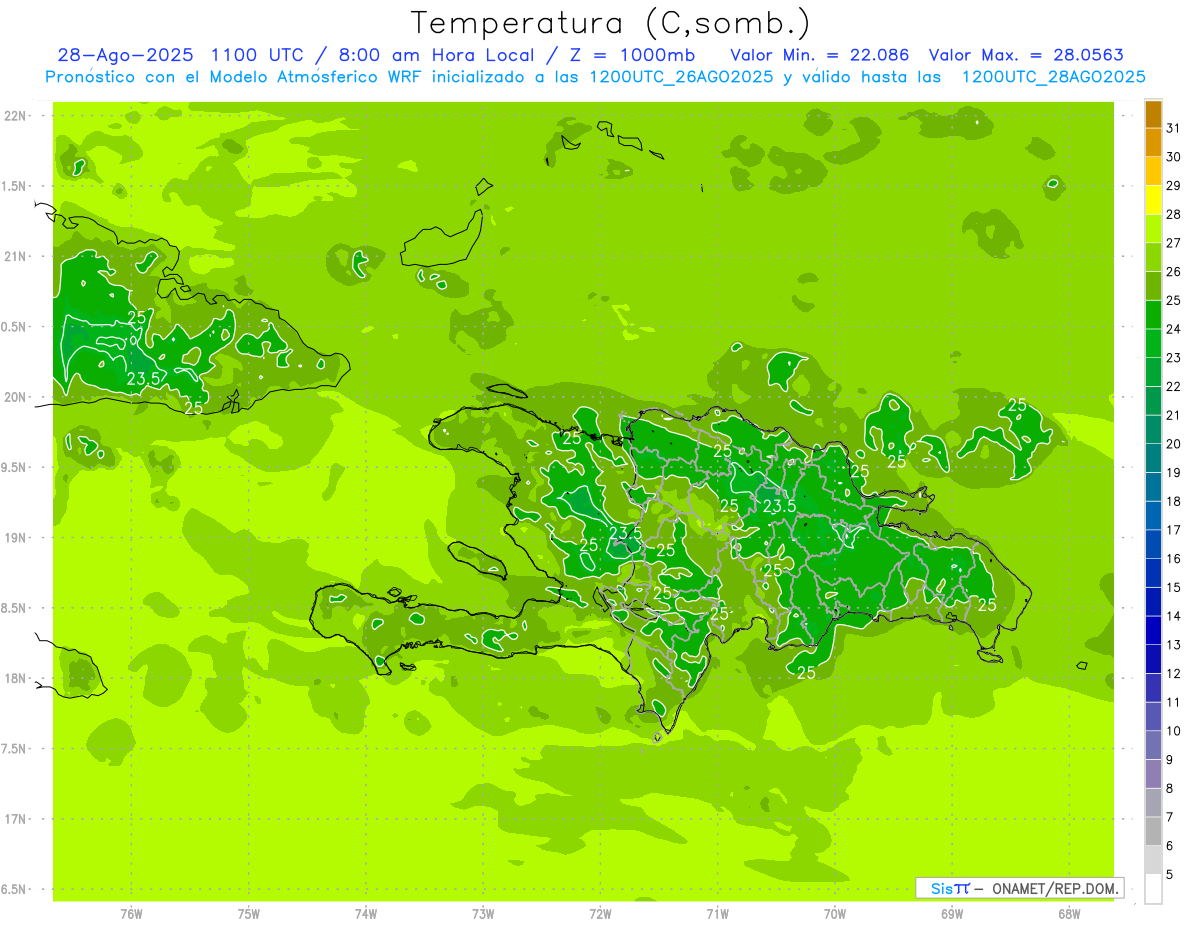The image size is (1200, 927).
Task: Click the title 'Temperatura (C,somb.)'
Action: (611, 23)
